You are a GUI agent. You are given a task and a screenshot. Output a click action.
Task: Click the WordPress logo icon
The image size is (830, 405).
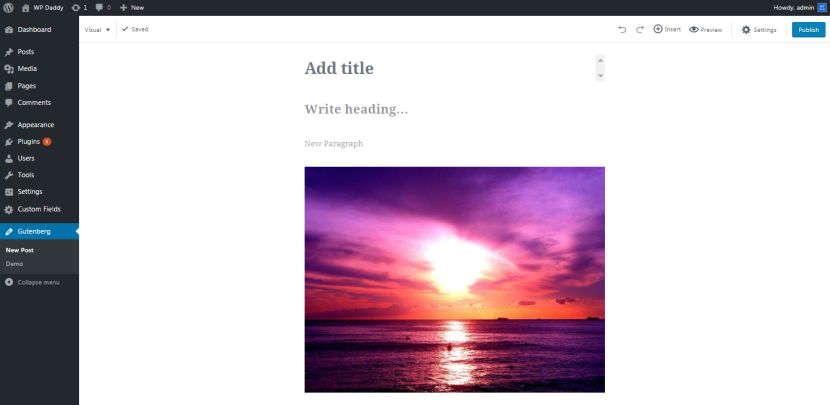(x=8, y=7)
